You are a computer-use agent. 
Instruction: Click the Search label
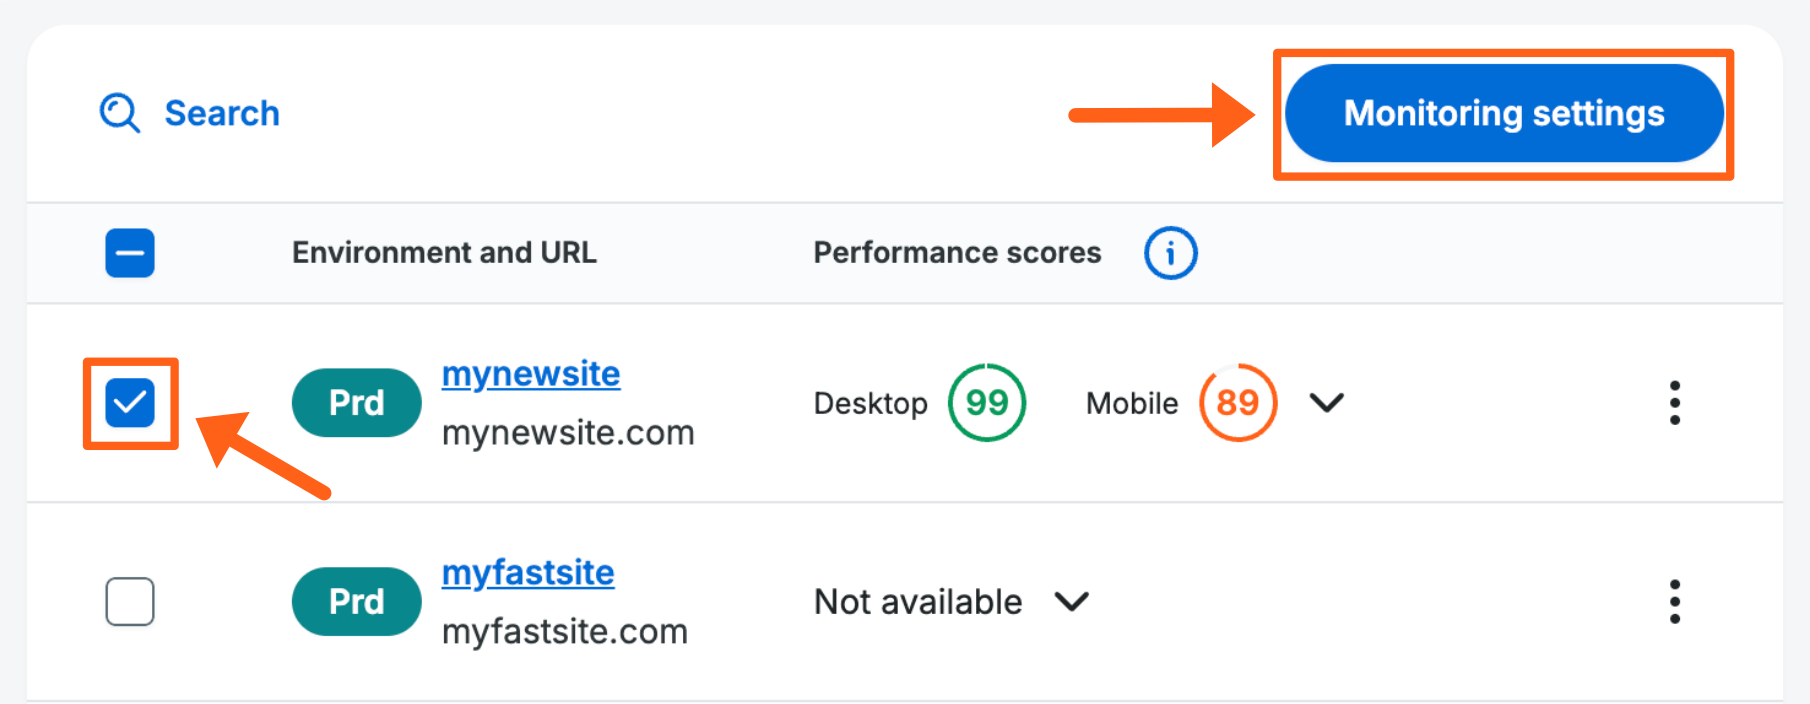(221, 113)
